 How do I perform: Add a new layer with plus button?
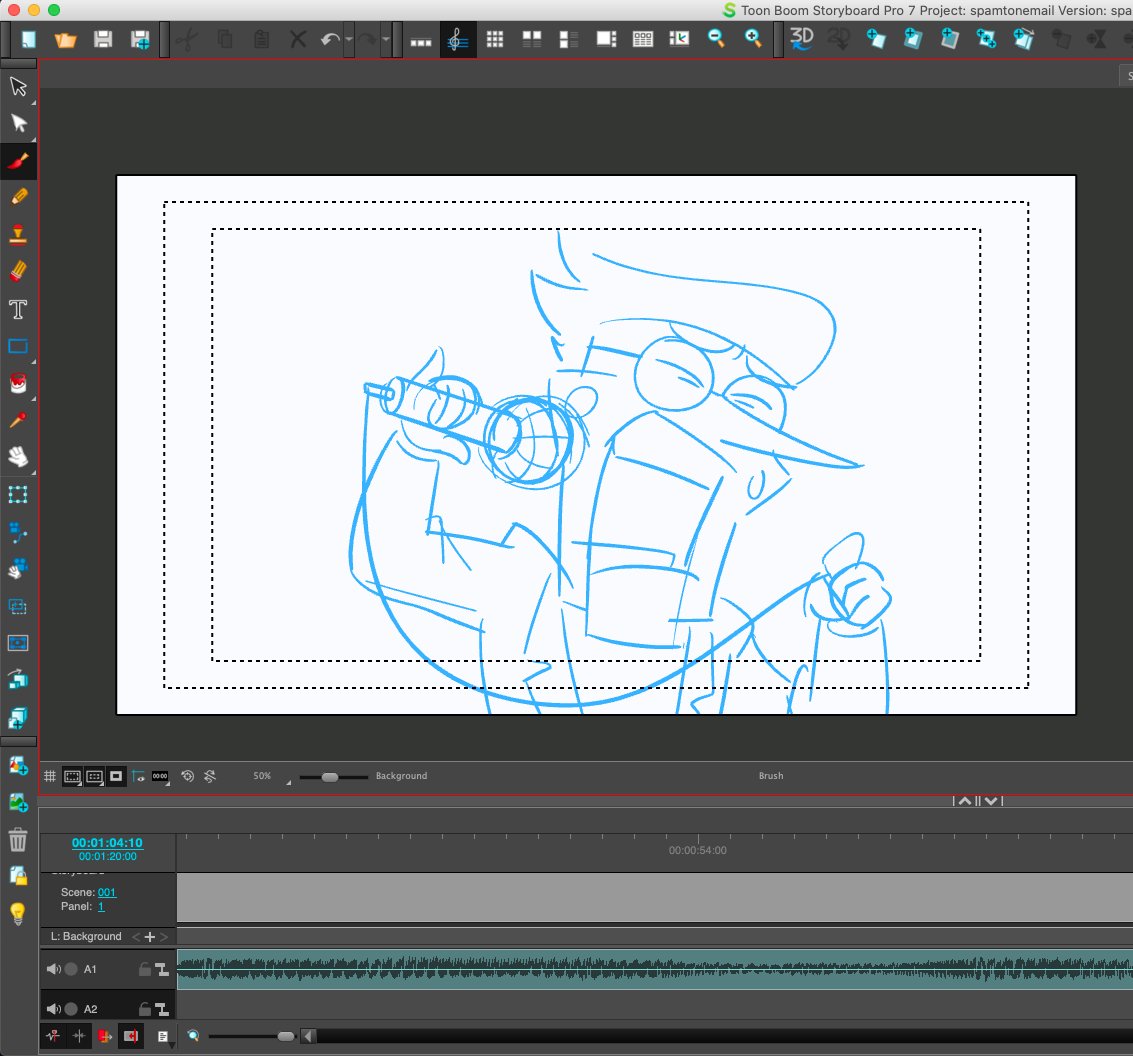click(150, 937)
